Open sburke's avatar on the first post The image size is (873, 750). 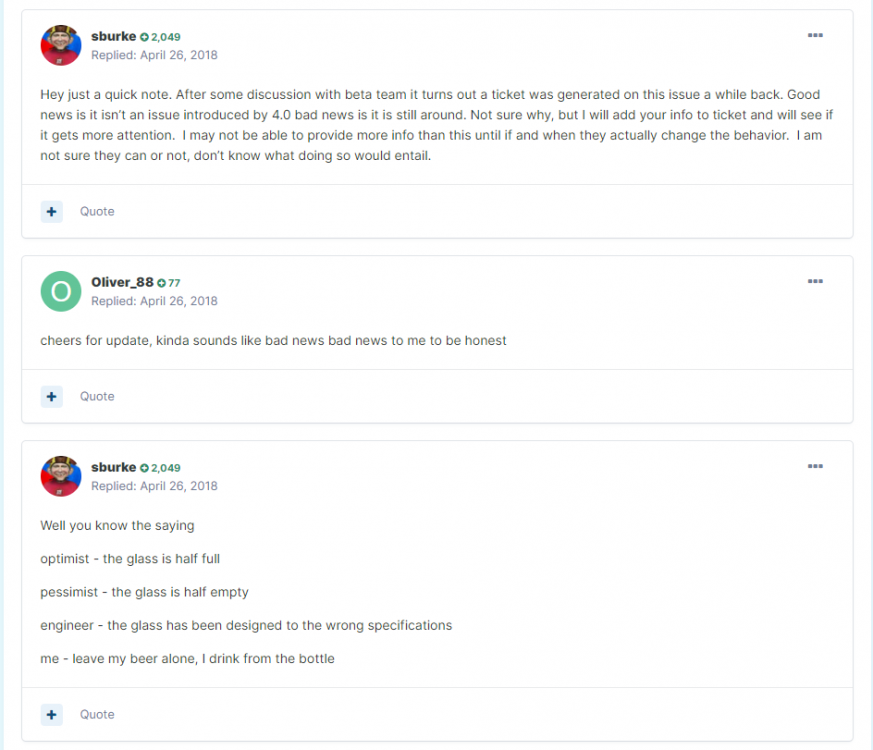[x=60, y=44]
